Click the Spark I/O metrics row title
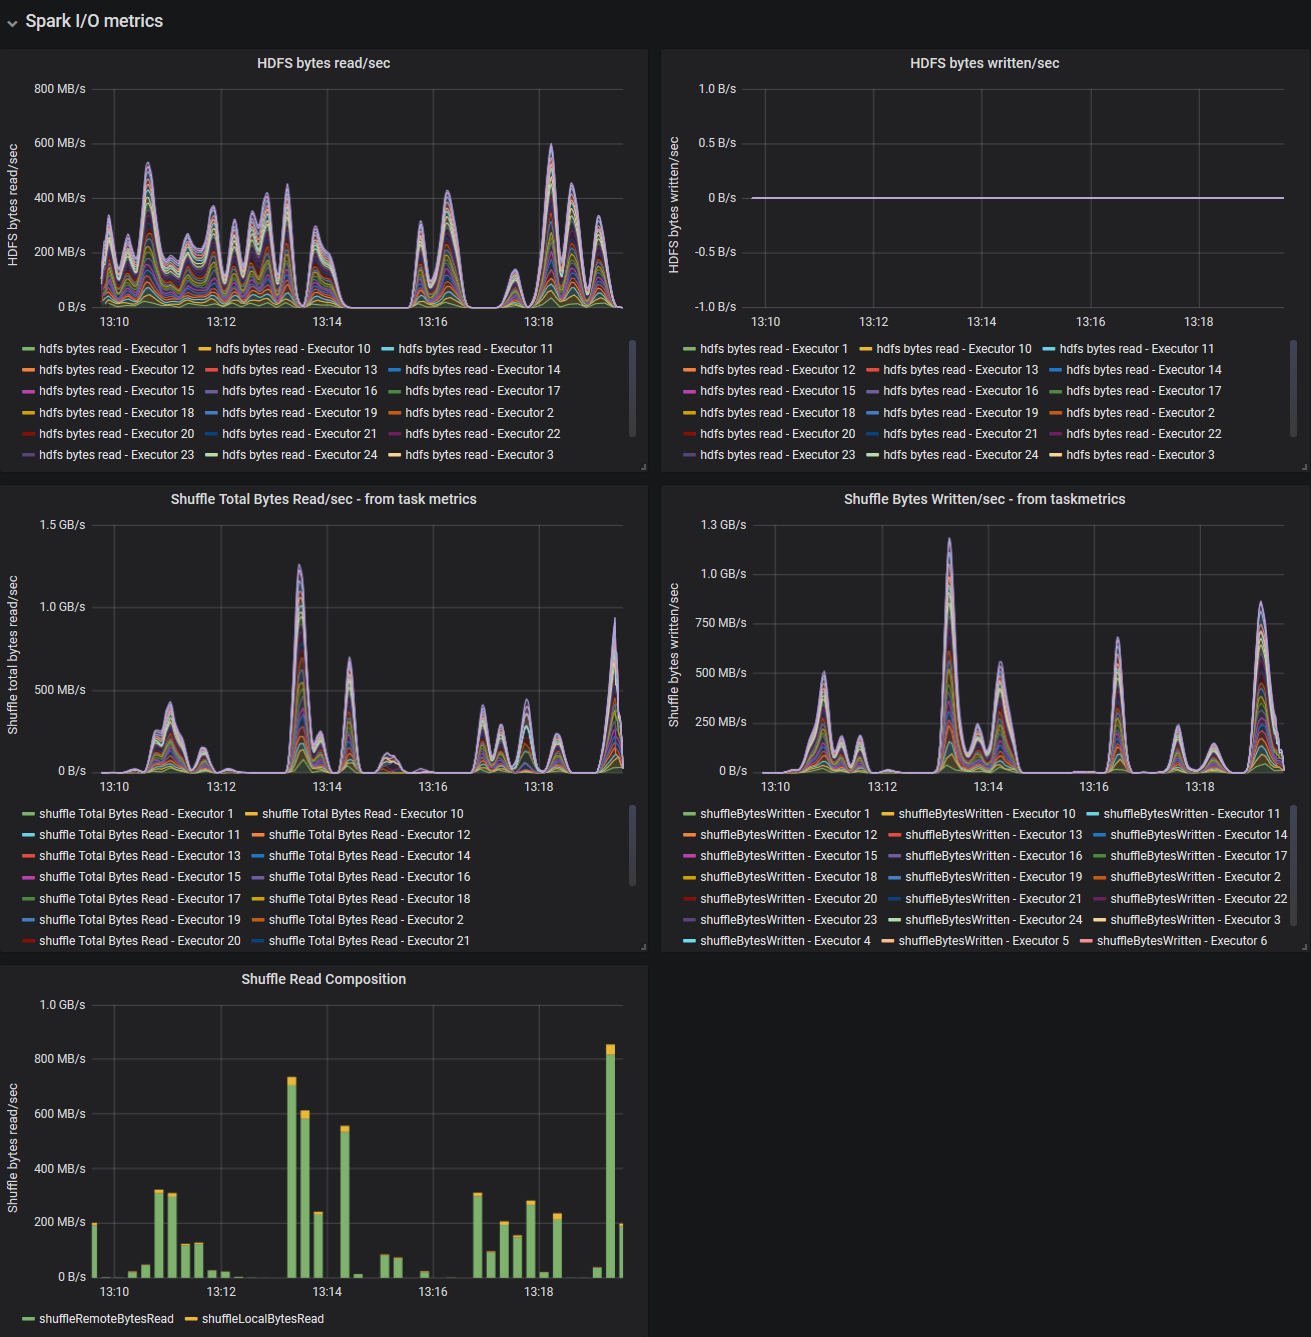The image size is (1311, 1337). [94, 21]
